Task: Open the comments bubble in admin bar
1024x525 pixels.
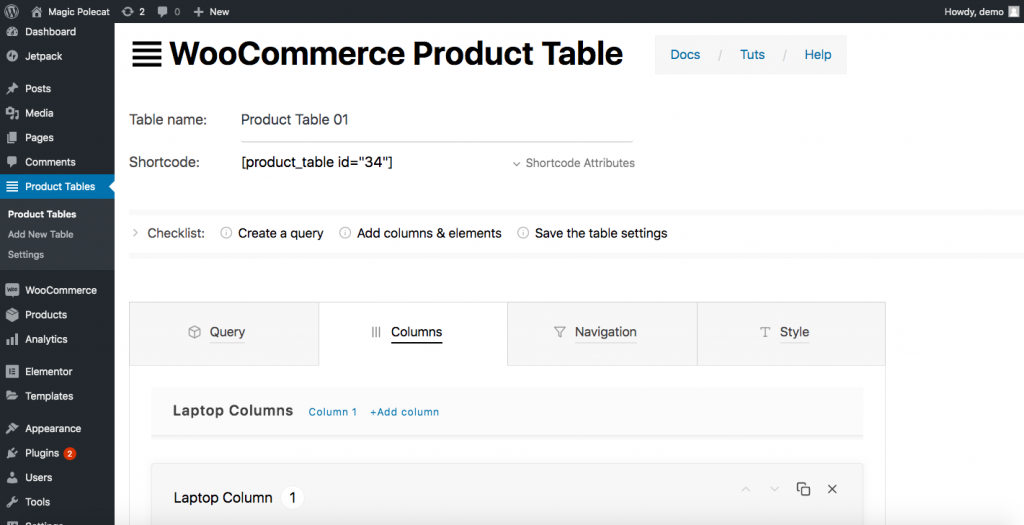Action: [168, 11]
